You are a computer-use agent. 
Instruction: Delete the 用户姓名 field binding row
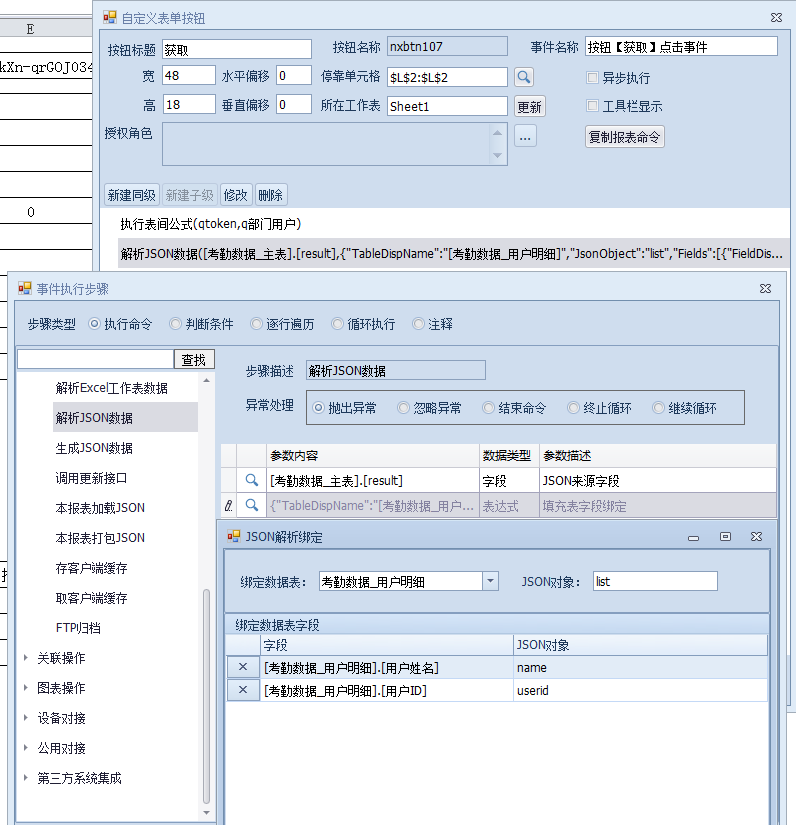click(243, 667)
